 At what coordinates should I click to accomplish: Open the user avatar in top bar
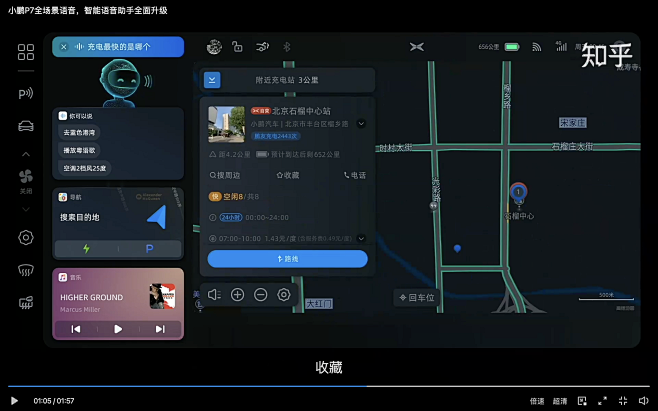214,47
